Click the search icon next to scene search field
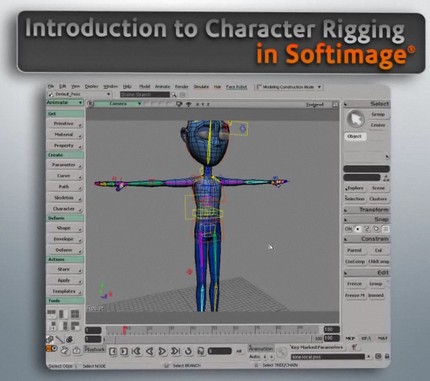 pos(174,95)
